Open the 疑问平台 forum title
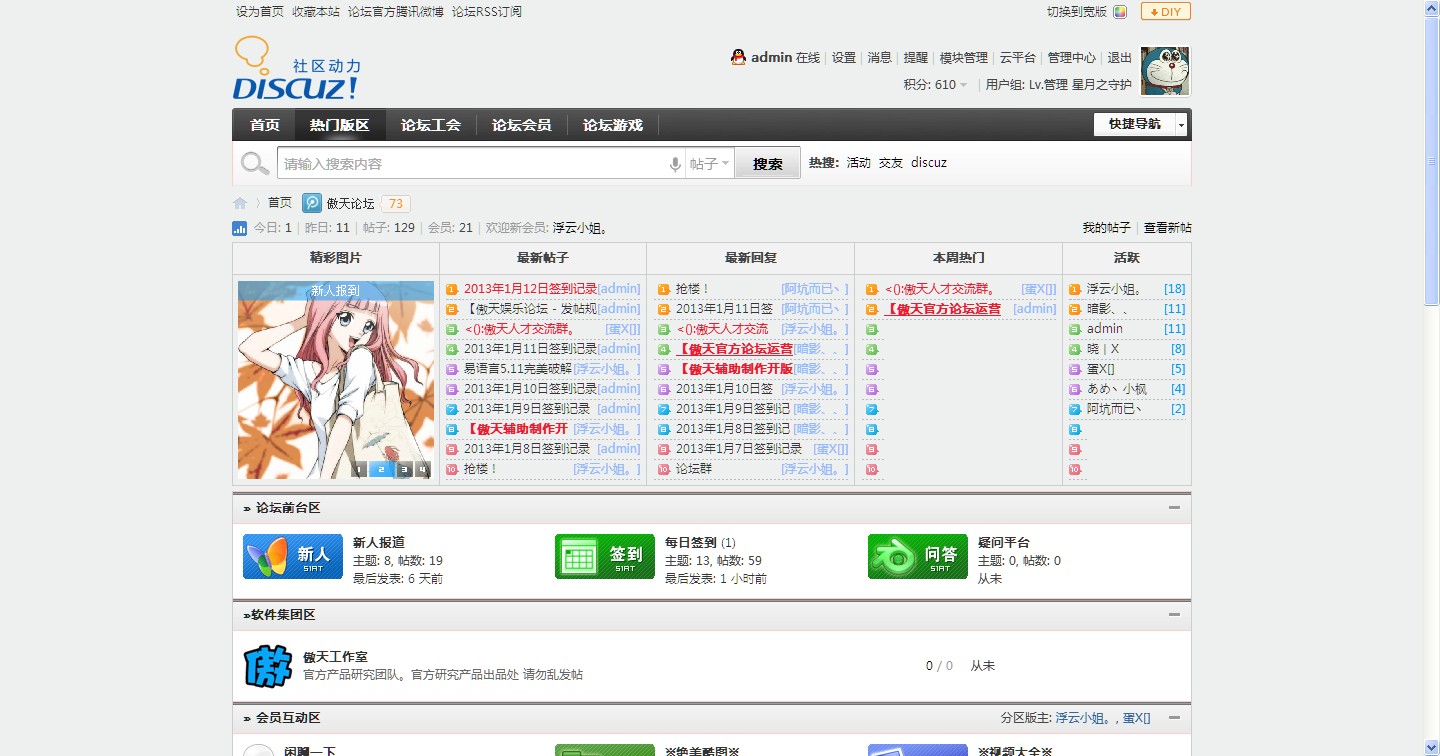The width and height of the screenshot is (1440, 756). [1004, 542]
